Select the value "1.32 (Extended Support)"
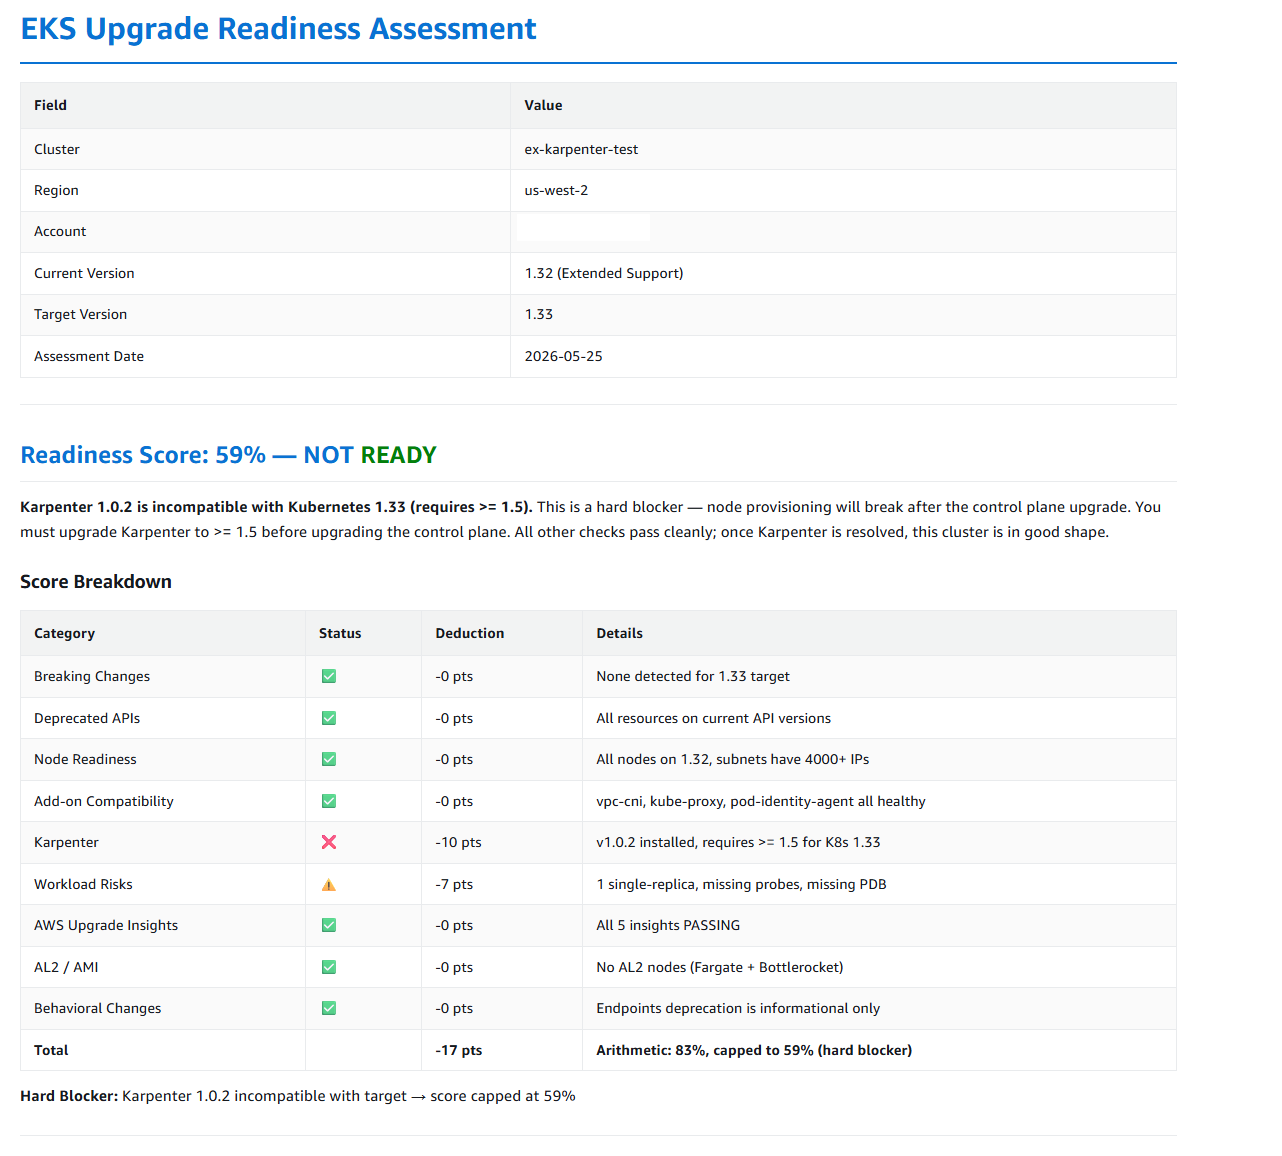Viewport: 1282px width, 1156px height. click(x=604, y=273)
